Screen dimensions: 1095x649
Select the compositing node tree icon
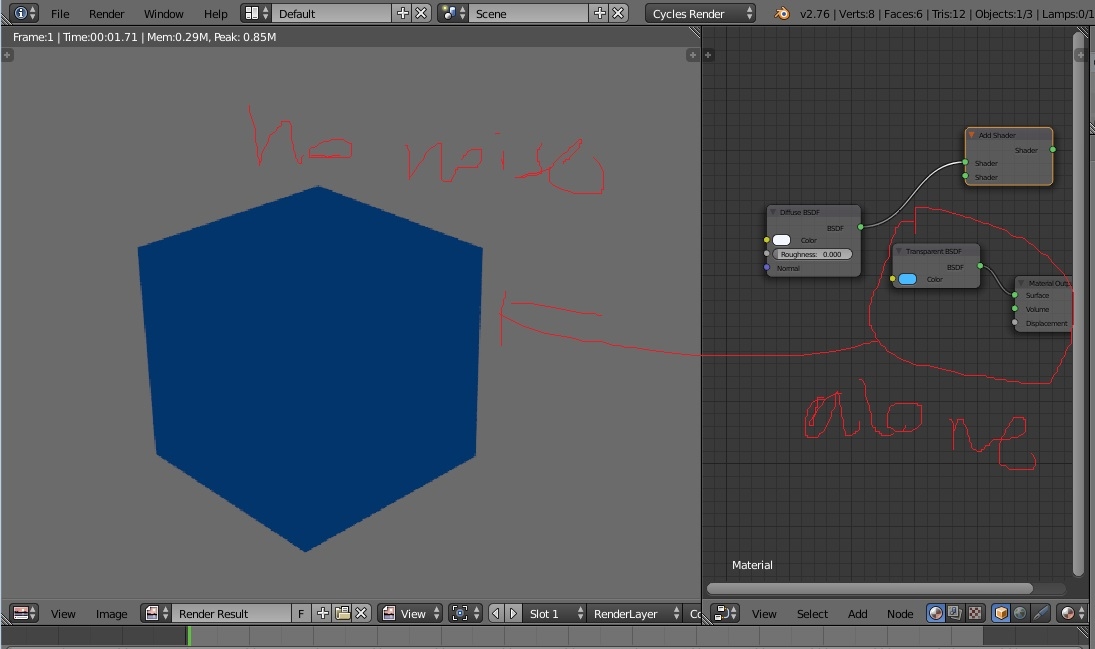955,613
